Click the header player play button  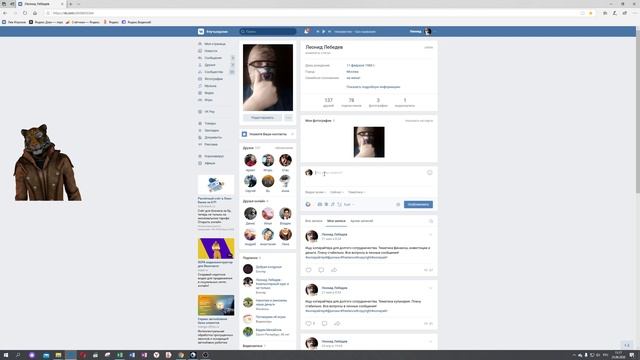click(324, 31)
